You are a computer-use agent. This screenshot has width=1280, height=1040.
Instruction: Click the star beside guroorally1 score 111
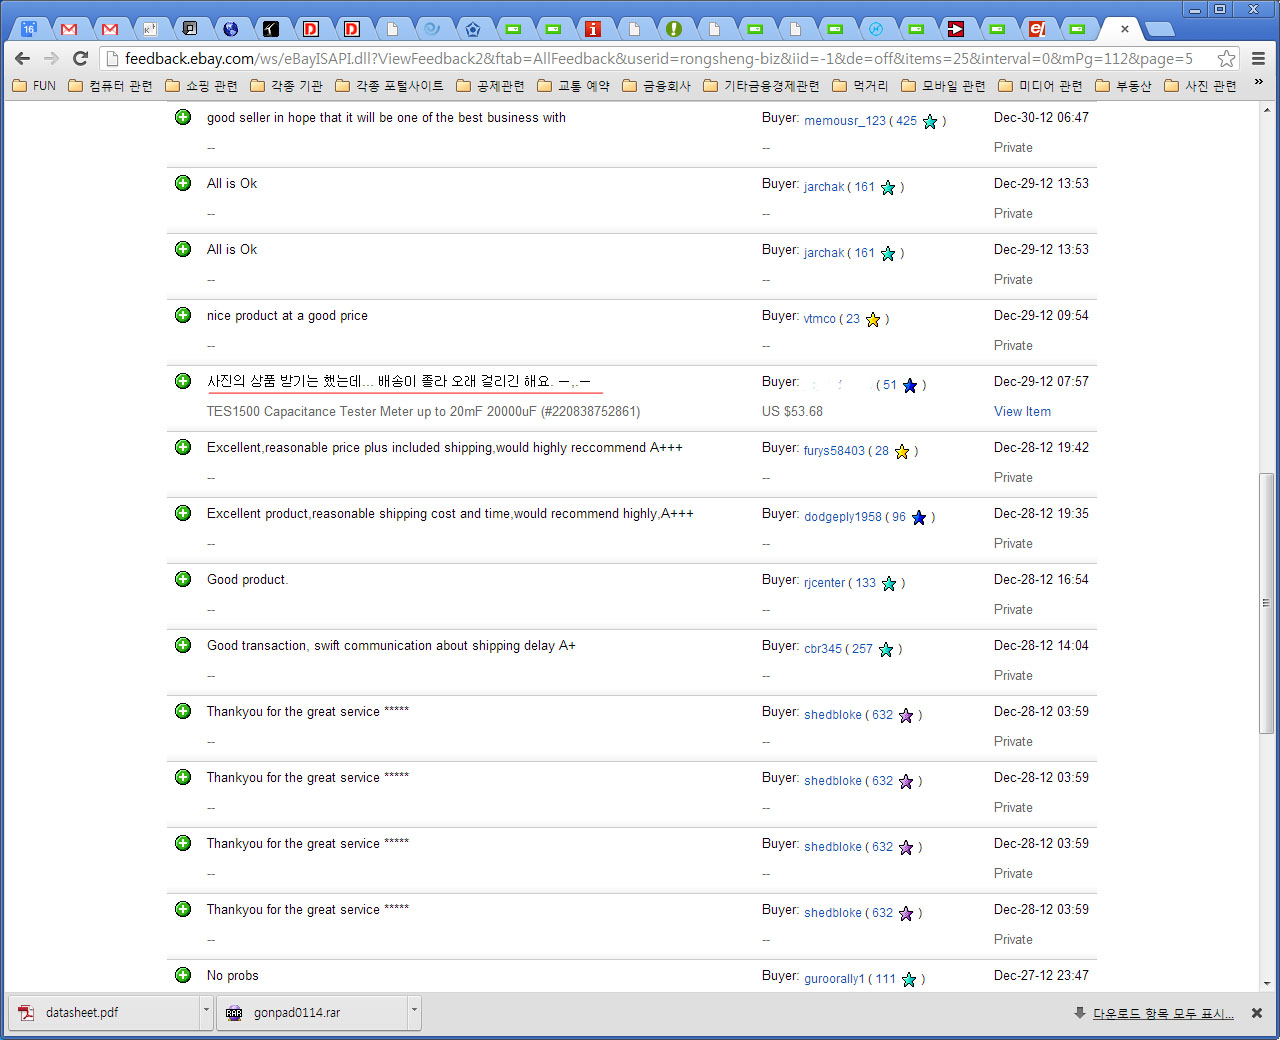point(909,979)
